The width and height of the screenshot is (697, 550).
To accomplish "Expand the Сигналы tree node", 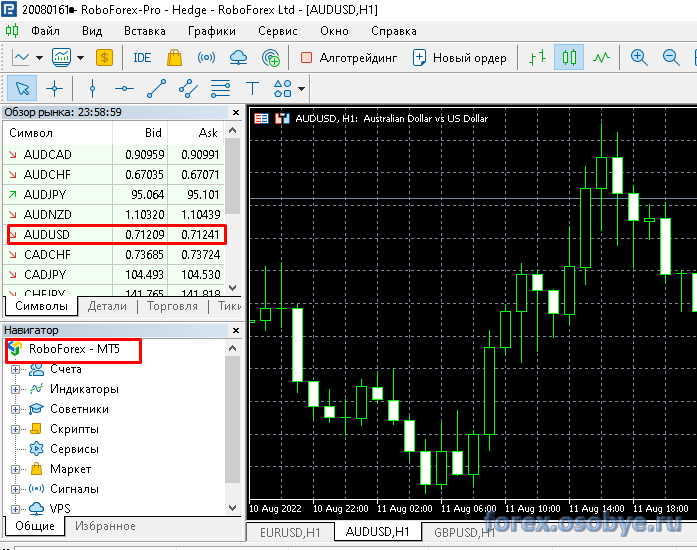I will (15, 490).
